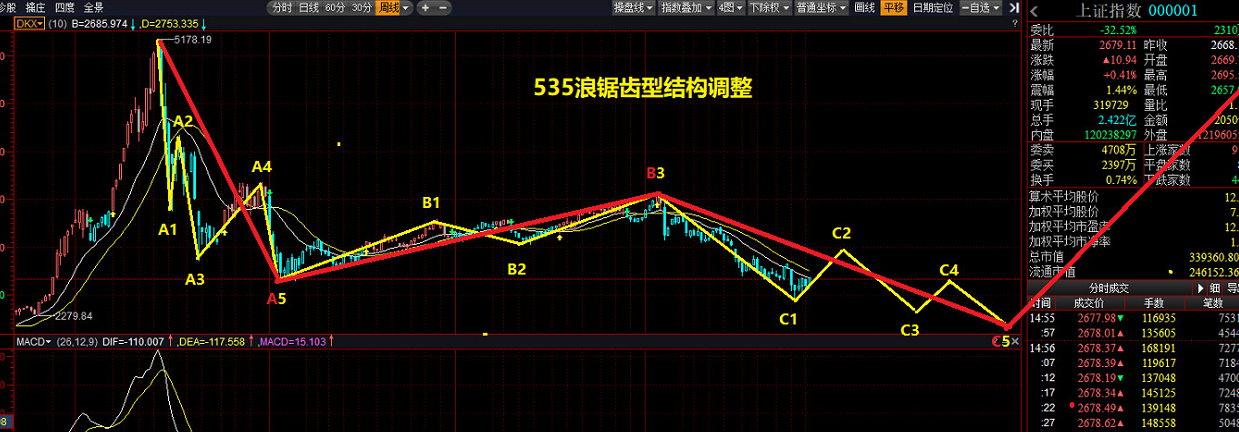
Task: Click the 手数 column header
Action: coord(1154,303)
